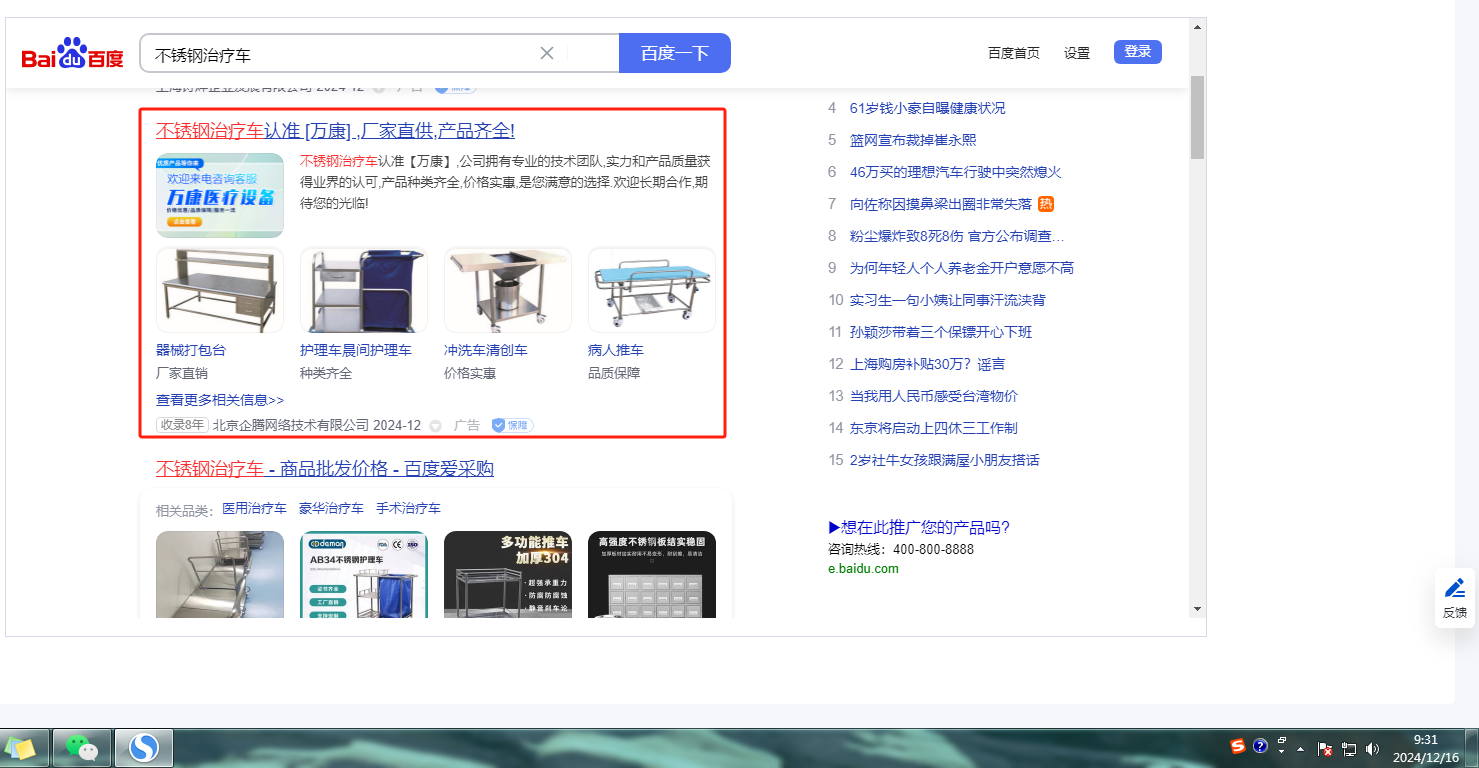This screenshot has height=768, width=1479.
Task: Open Action Center flag icon
Action: (1325, 748)
